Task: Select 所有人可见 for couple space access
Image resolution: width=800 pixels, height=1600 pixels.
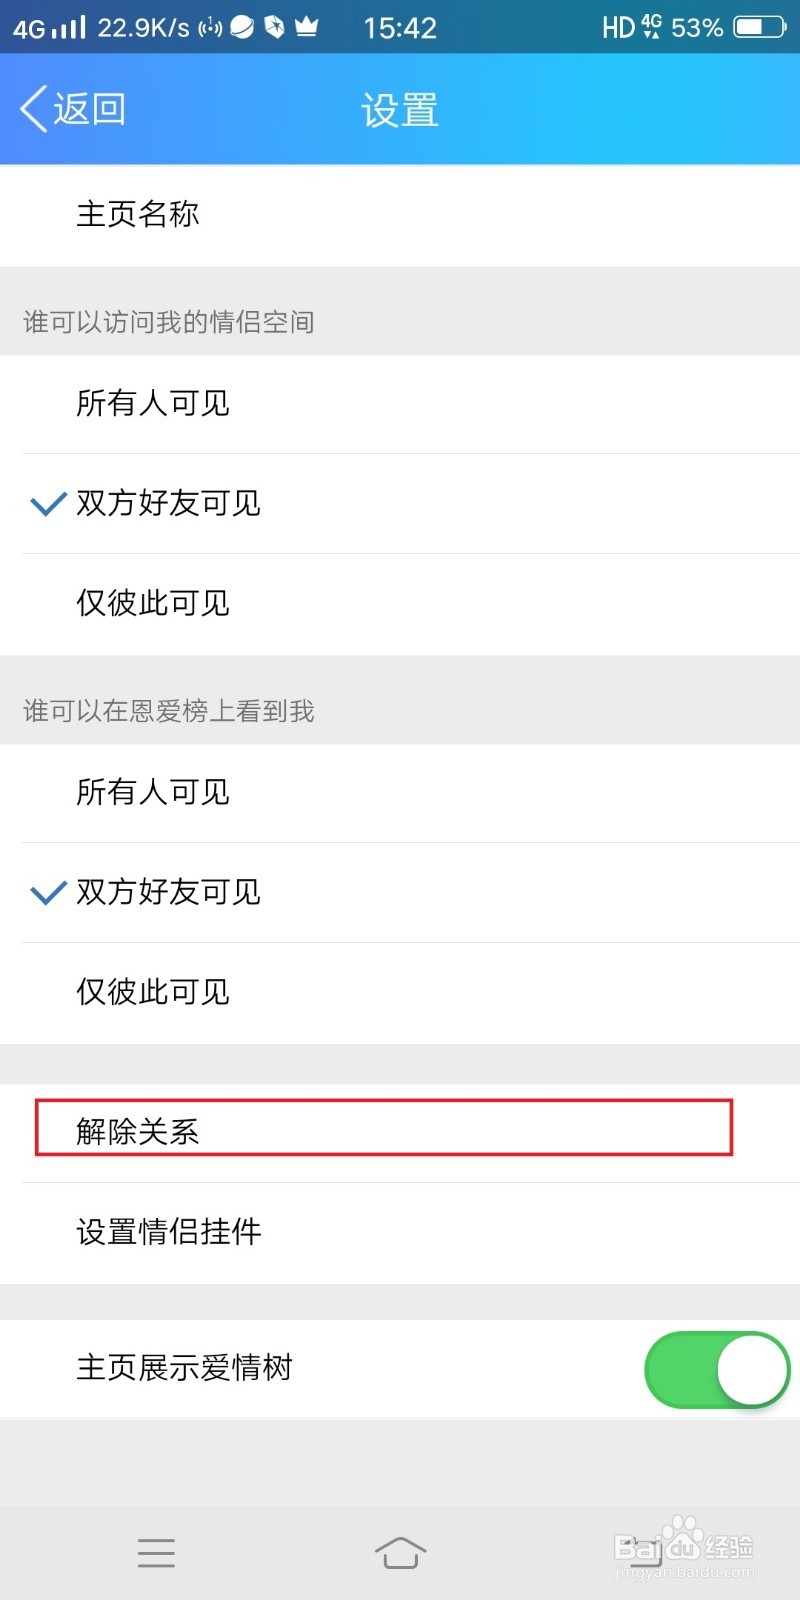Action: (400, 404)
